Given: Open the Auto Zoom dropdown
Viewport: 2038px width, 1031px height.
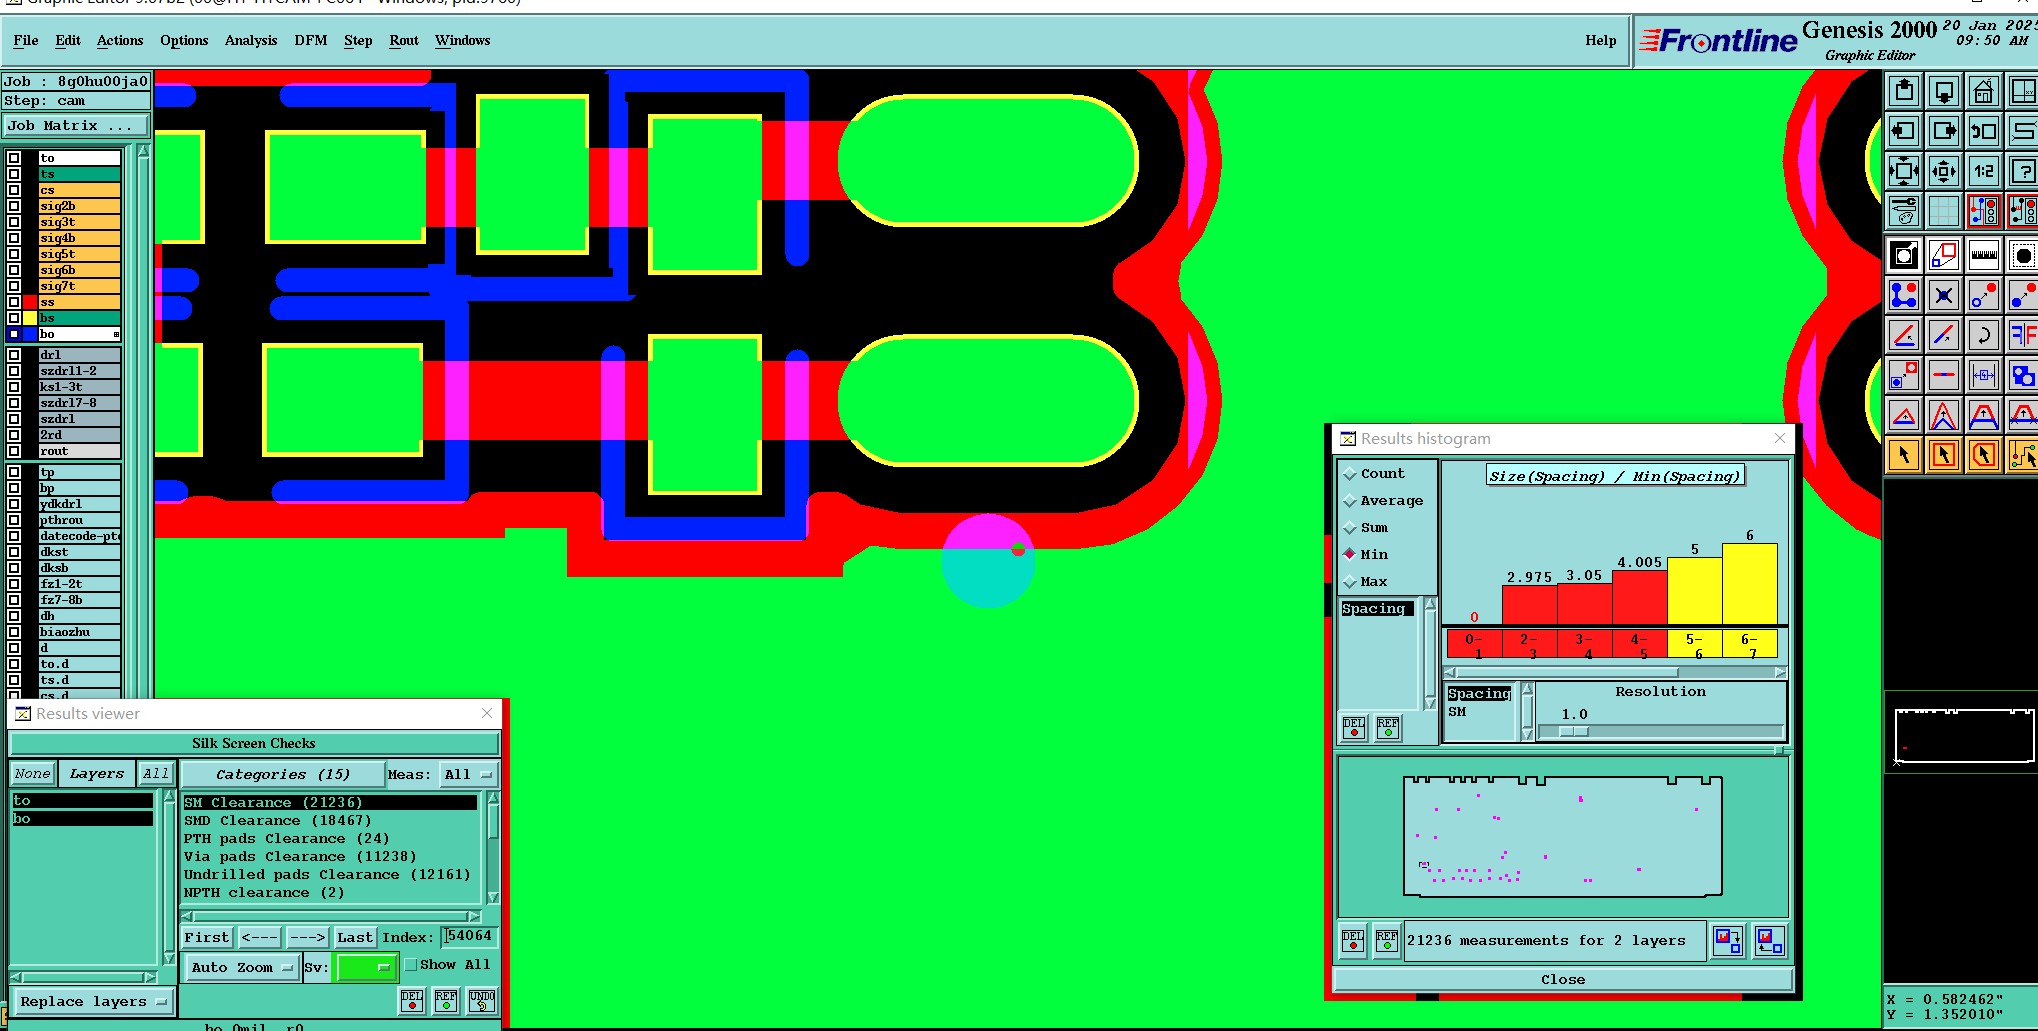Looking at the screenshot, I should point(243,968).
